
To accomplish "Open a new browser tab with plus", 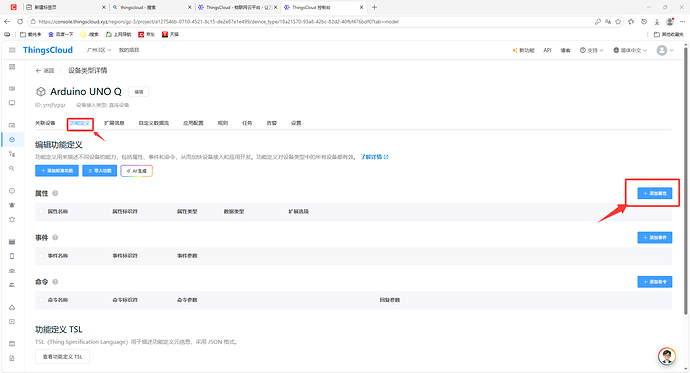I will pos(374,7).
